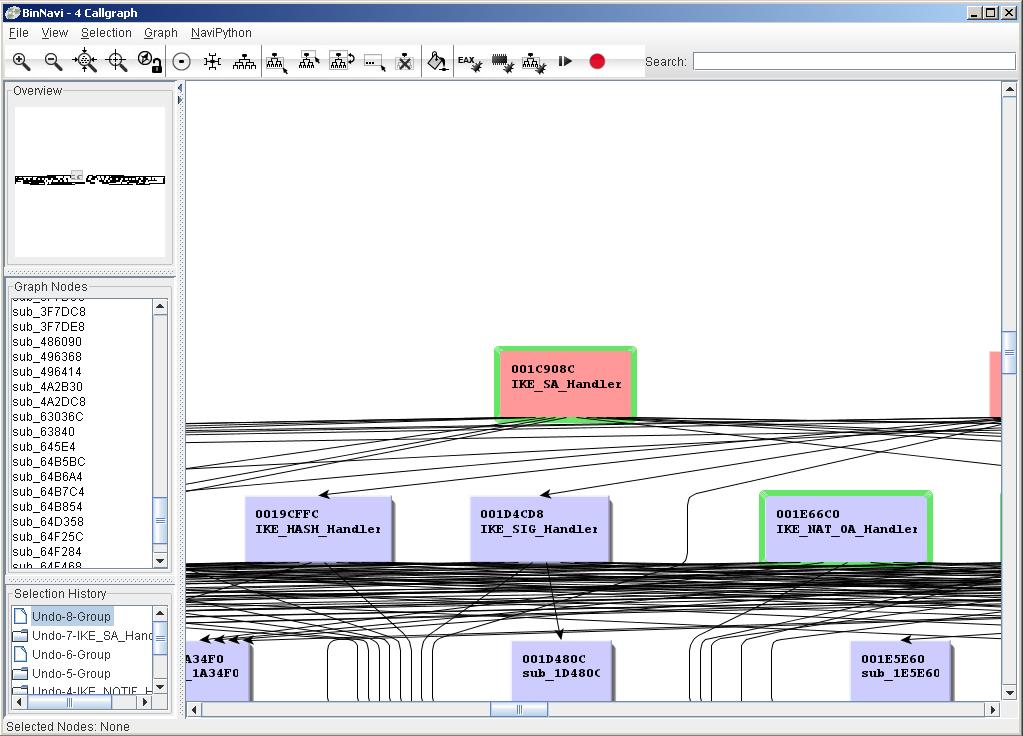Select sub_64B7C4 in Graph Nodes list
Viewport: 1023px width, 736px height.
tap(48, 492)
